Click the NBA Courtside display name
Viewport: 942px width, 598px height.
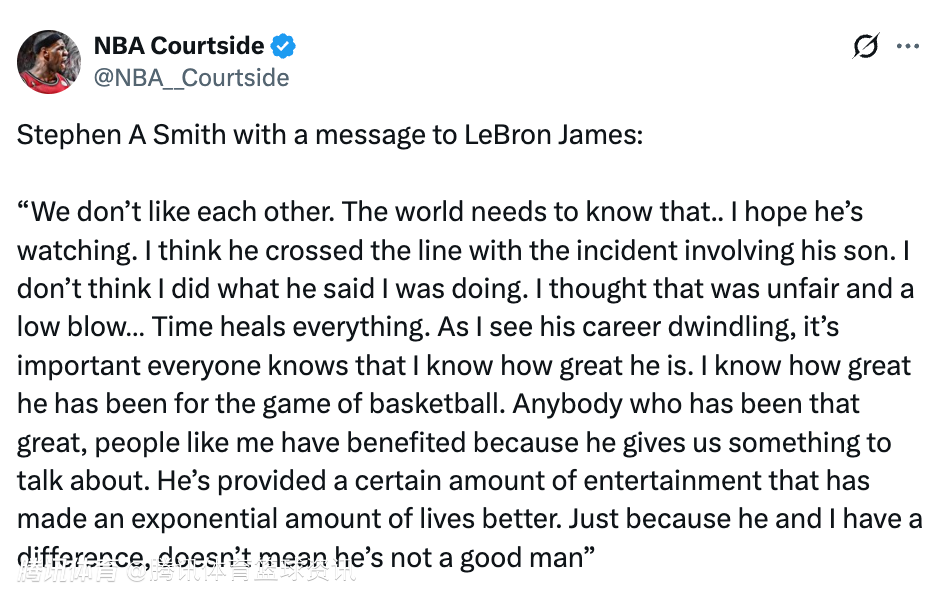tap(179, 46)
